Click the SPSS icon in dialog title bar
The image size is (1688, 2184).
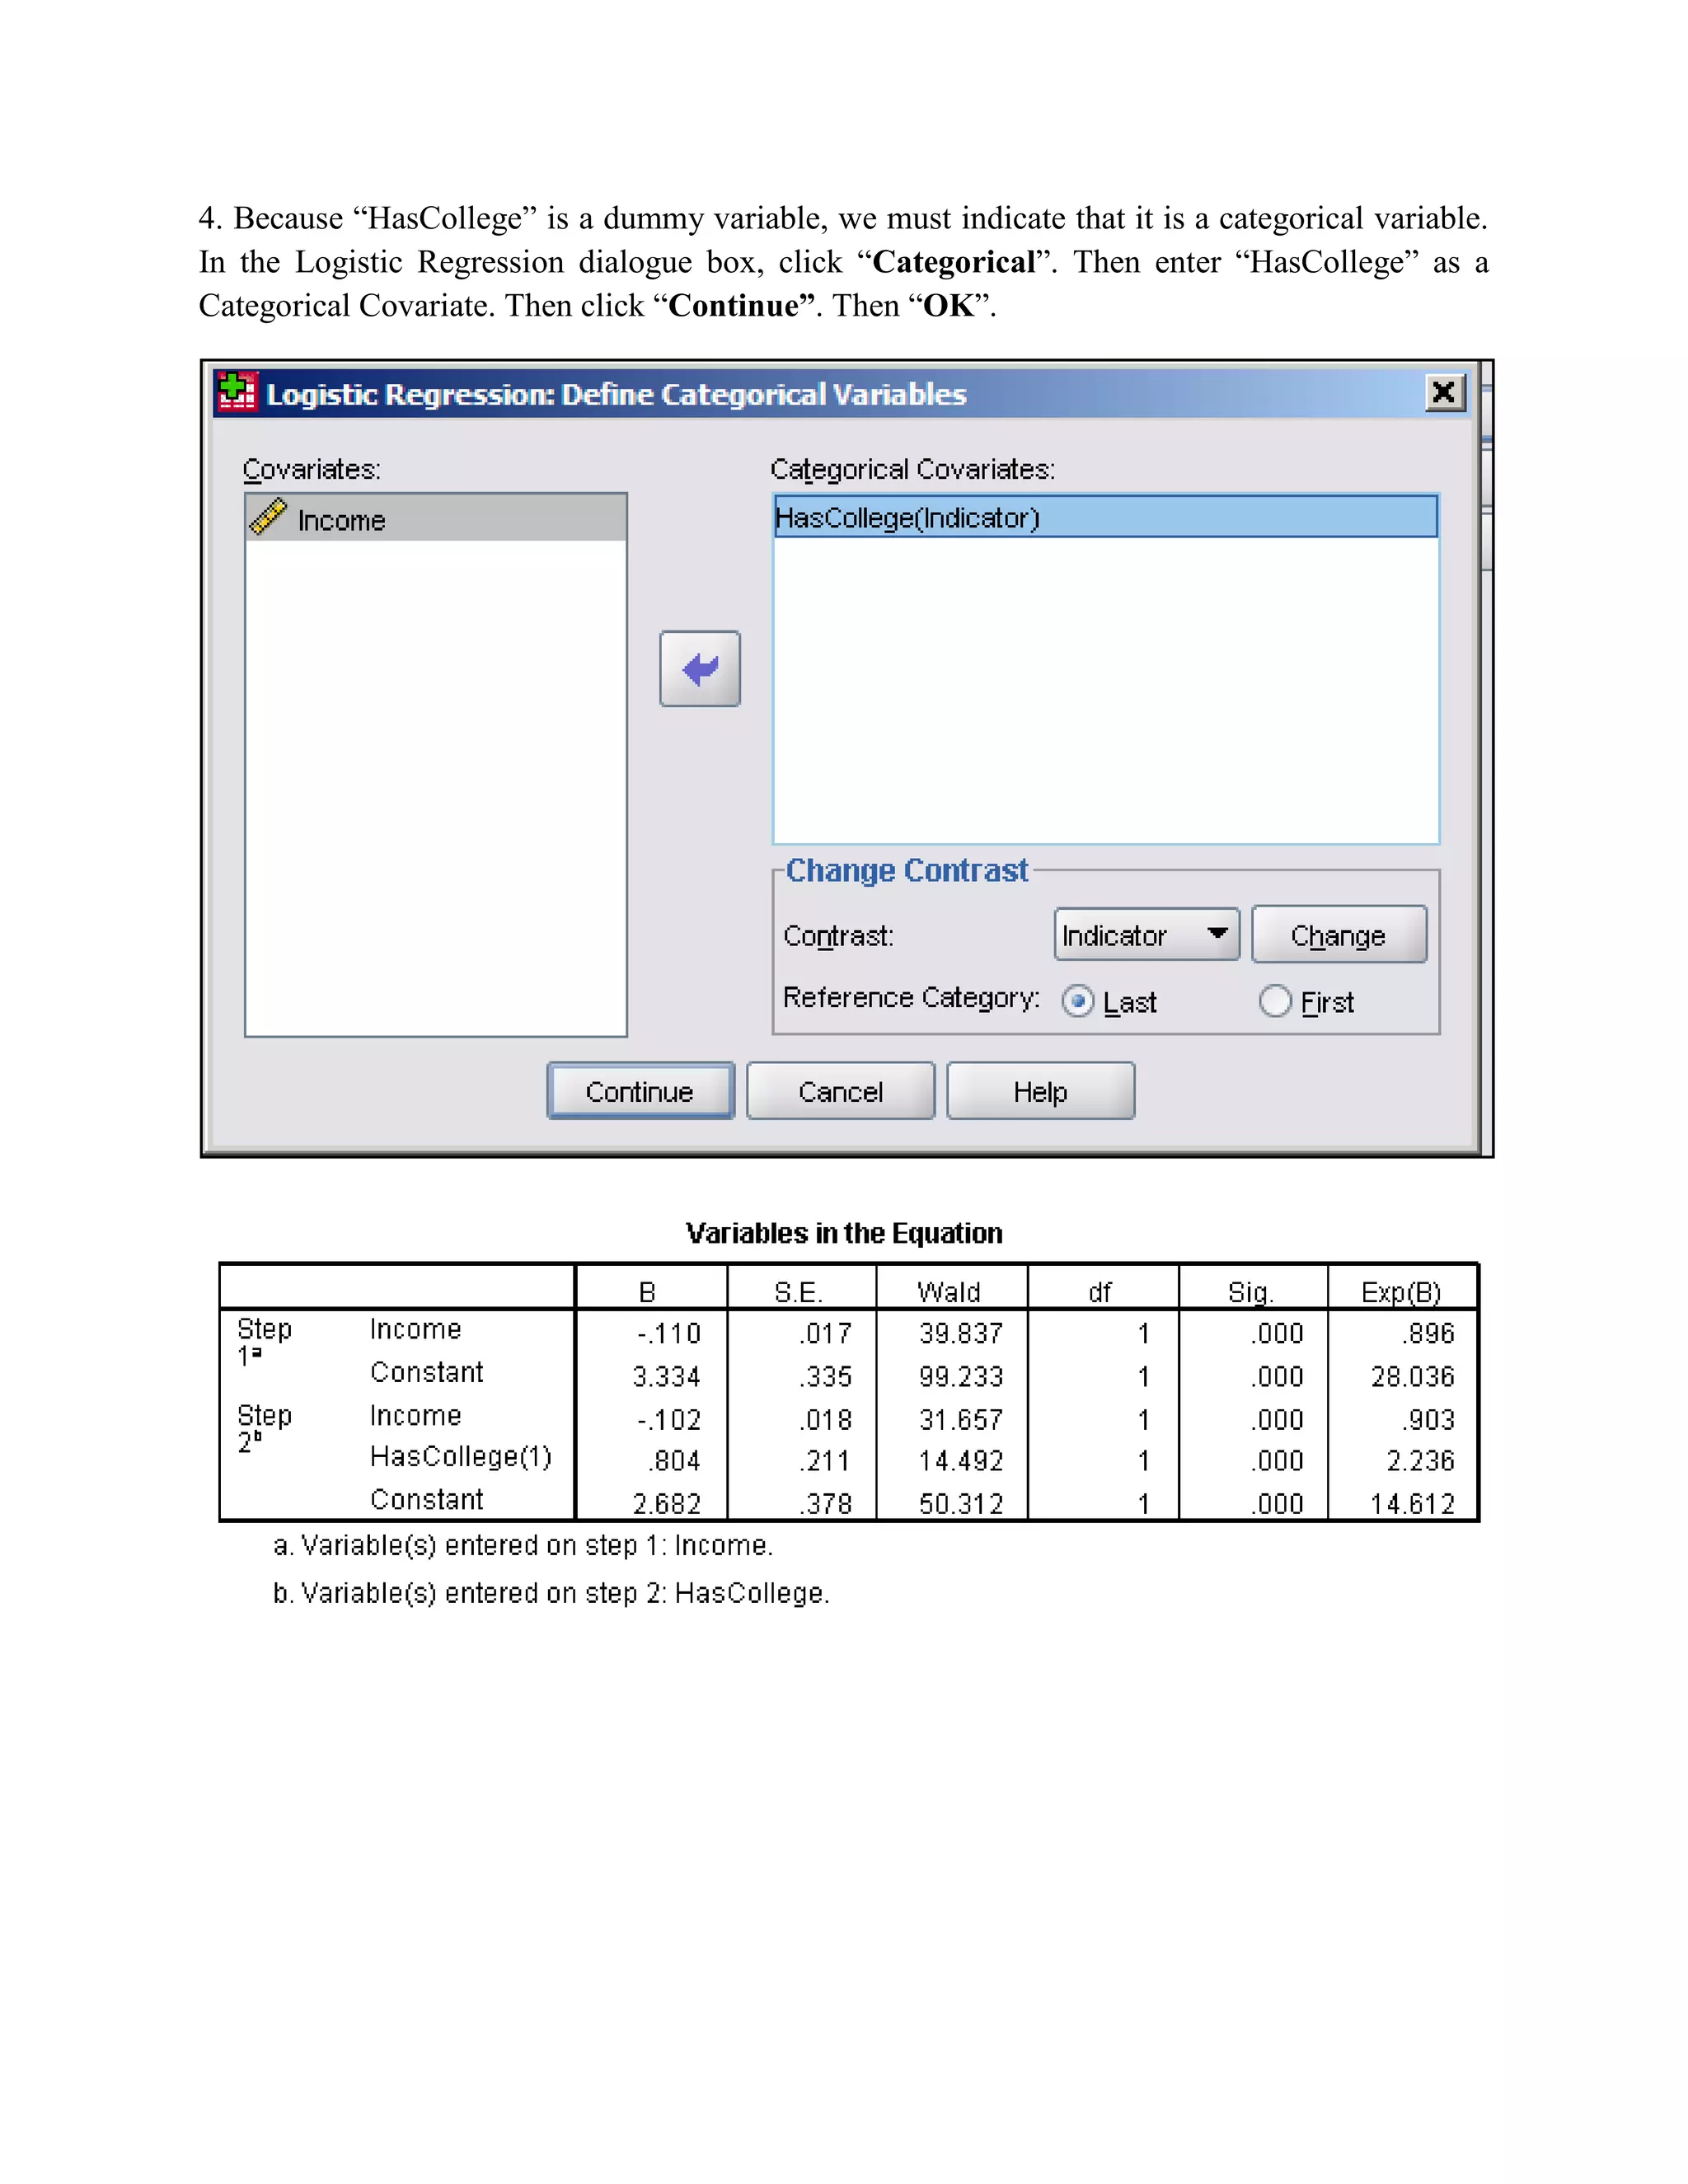tap(237, 392)
